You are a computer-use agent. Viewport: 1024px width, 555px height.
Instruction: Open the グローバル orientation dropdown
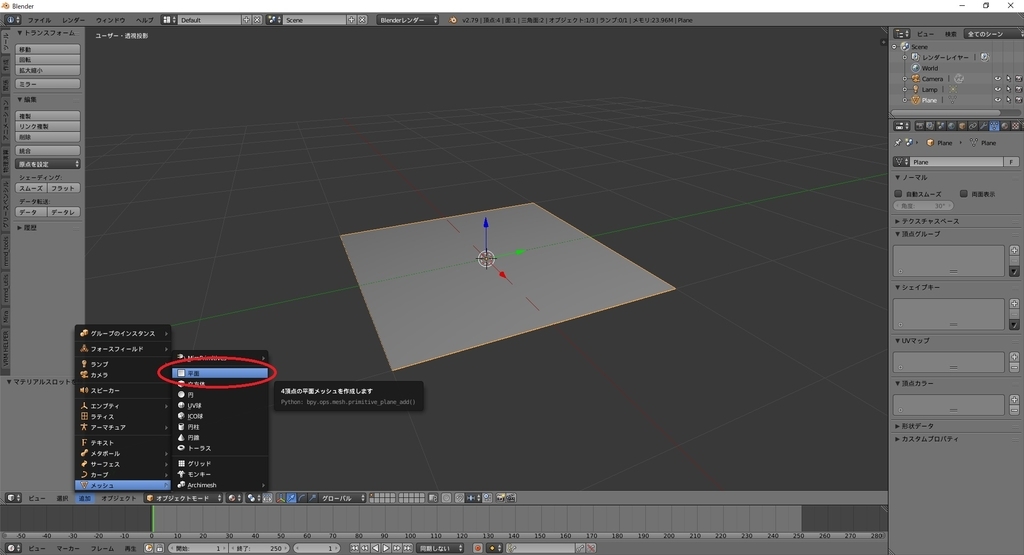[x=342, y=498]
